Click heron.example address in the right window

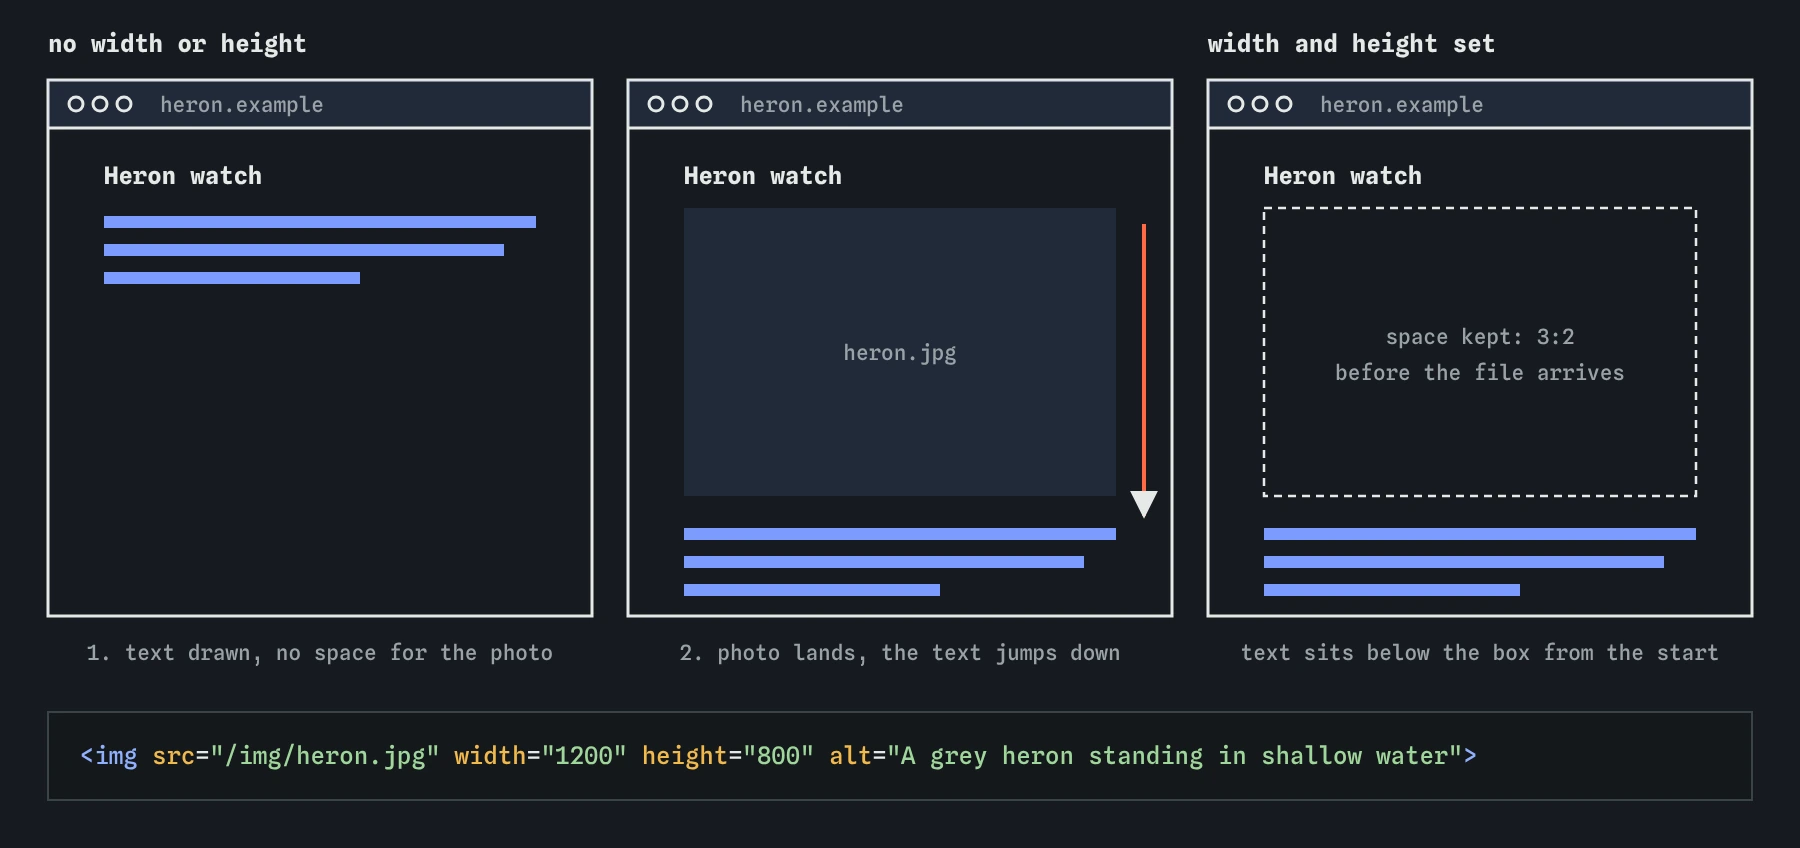1402,105
